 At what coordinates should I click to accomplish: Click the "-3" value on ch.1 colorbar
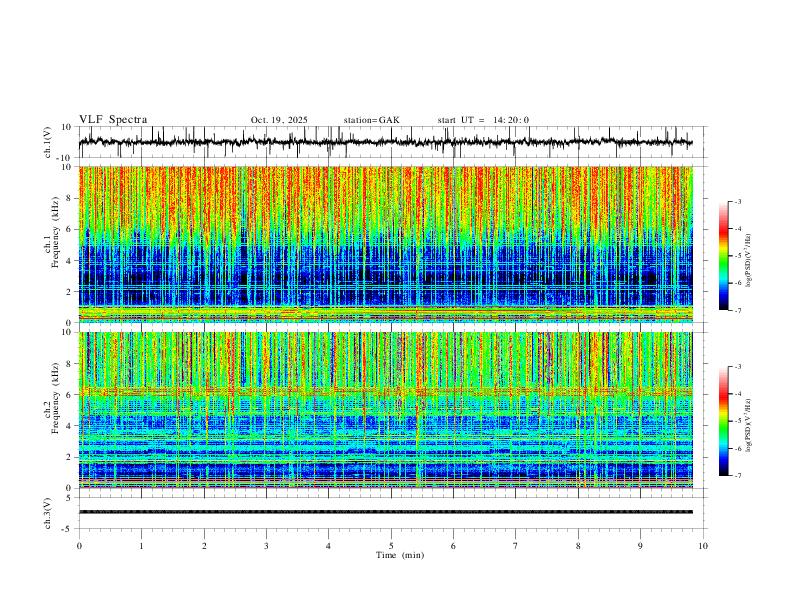738,201
